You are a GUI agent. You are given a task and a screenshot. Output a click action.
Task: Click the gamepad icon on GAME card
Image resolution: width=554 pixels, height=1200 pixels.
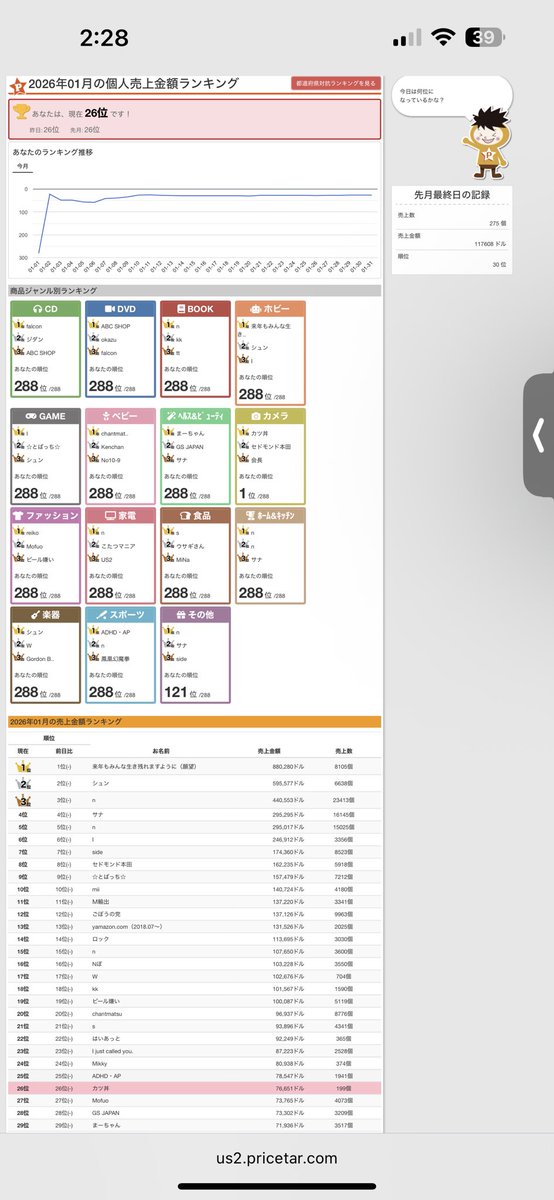coord(31,414)
